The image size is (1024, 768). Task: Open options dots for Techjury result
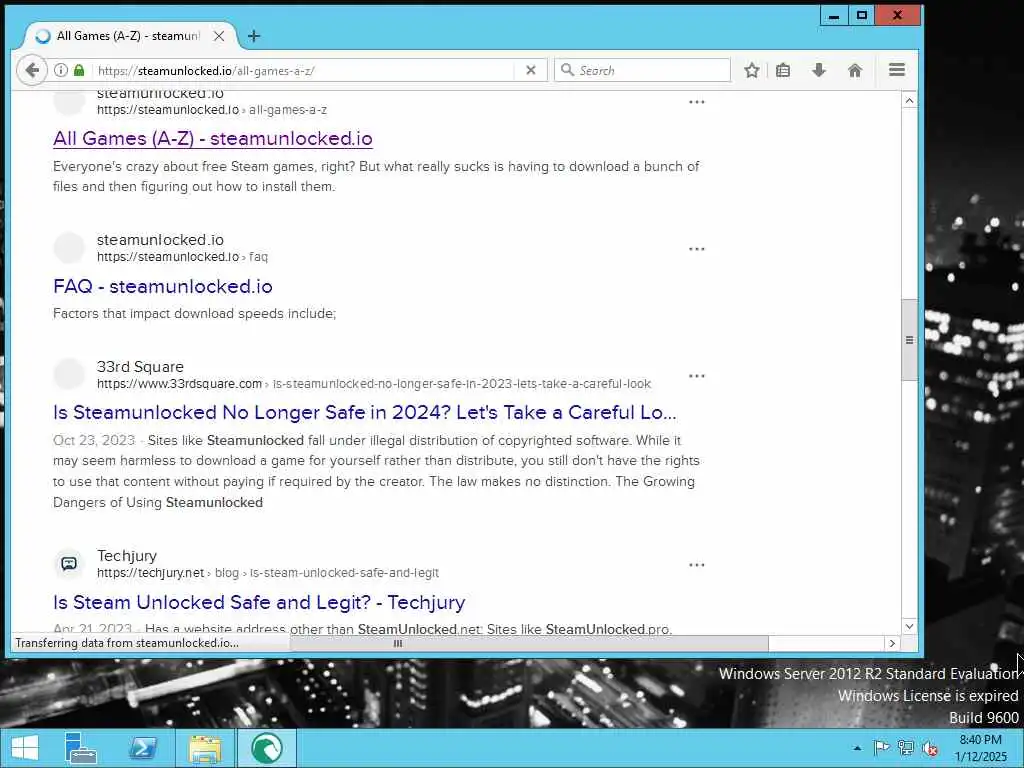tap(697, 564)
